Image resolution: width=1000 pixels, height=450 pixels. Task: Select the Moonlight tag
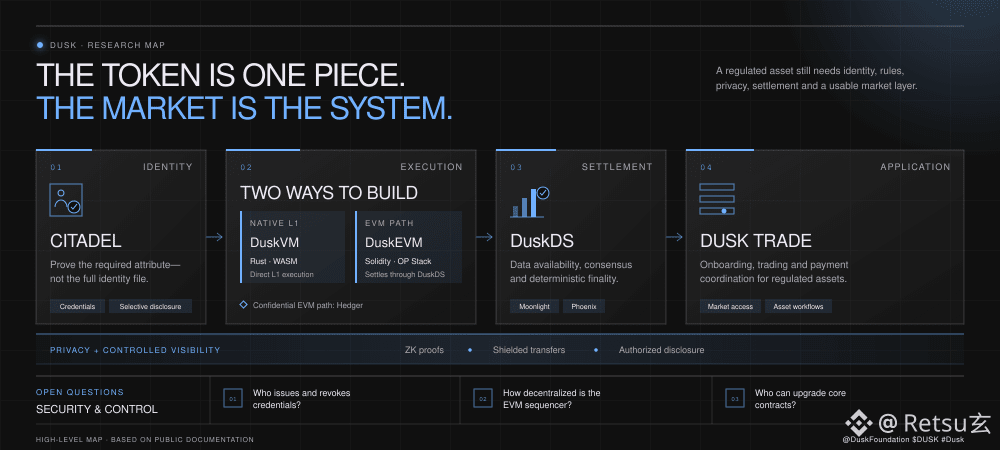click(x=534, y=307)
